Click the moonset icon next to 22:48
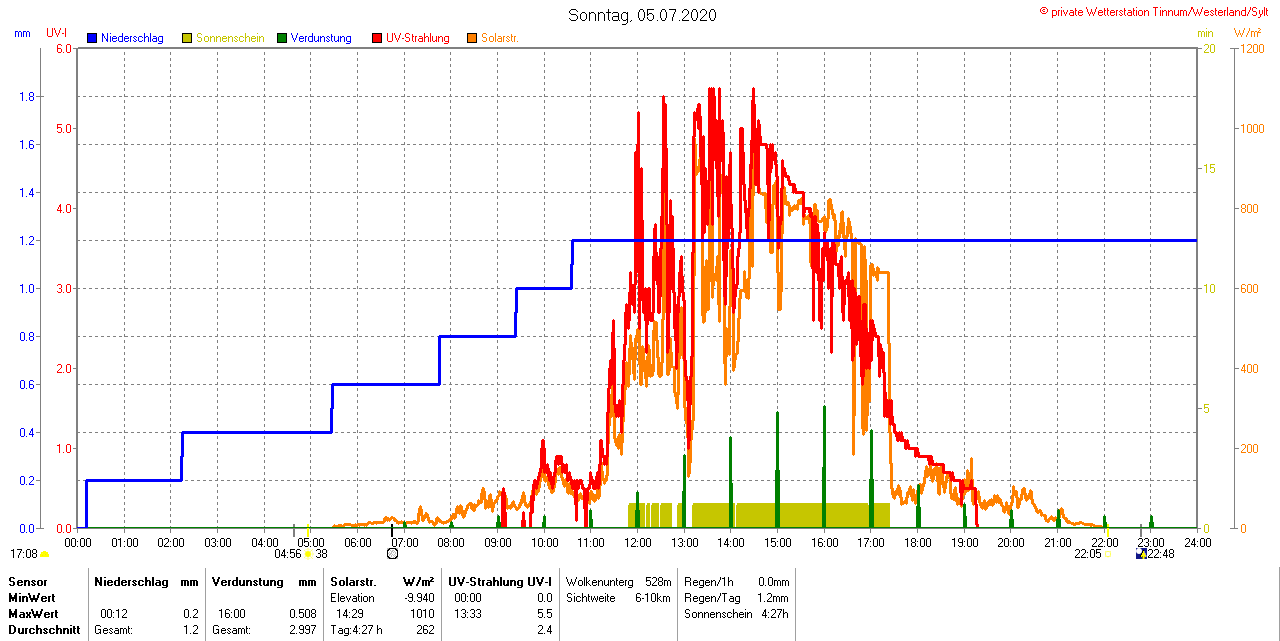The height and width of the screenshot is (641, 1280). 1141,553
